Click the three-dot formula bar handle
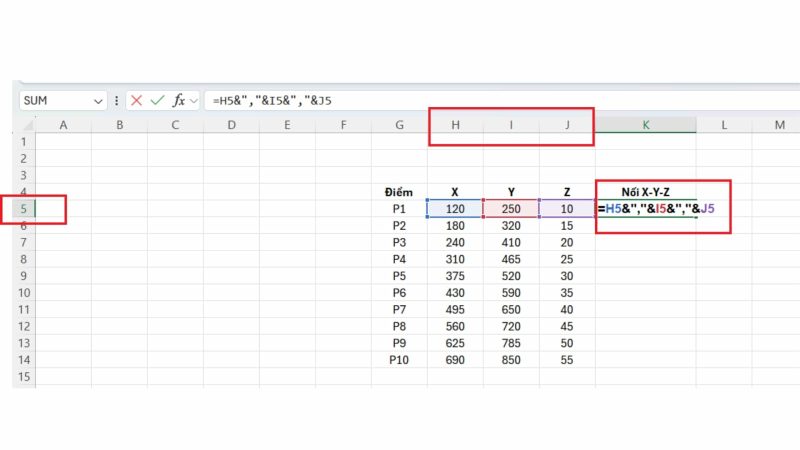 tap(116, 101)
